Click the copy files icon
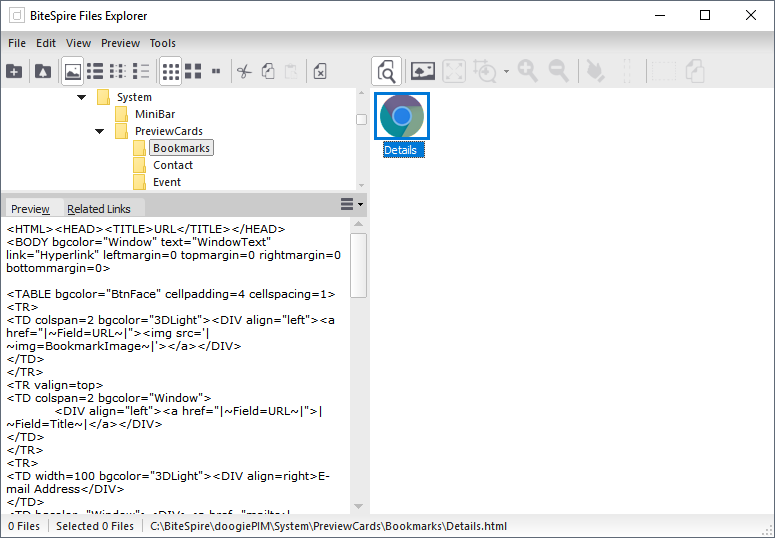Screen dimensions: 775x538 click(x=268, y=72)
